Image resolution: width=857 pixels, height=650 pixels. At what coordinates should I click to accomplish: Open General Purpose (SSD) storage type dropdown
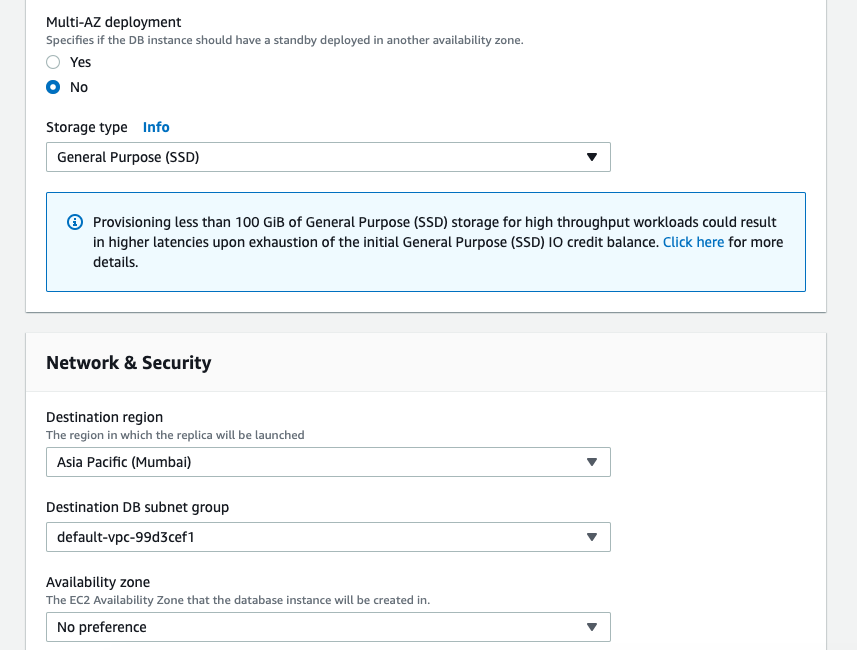(328, 157)
